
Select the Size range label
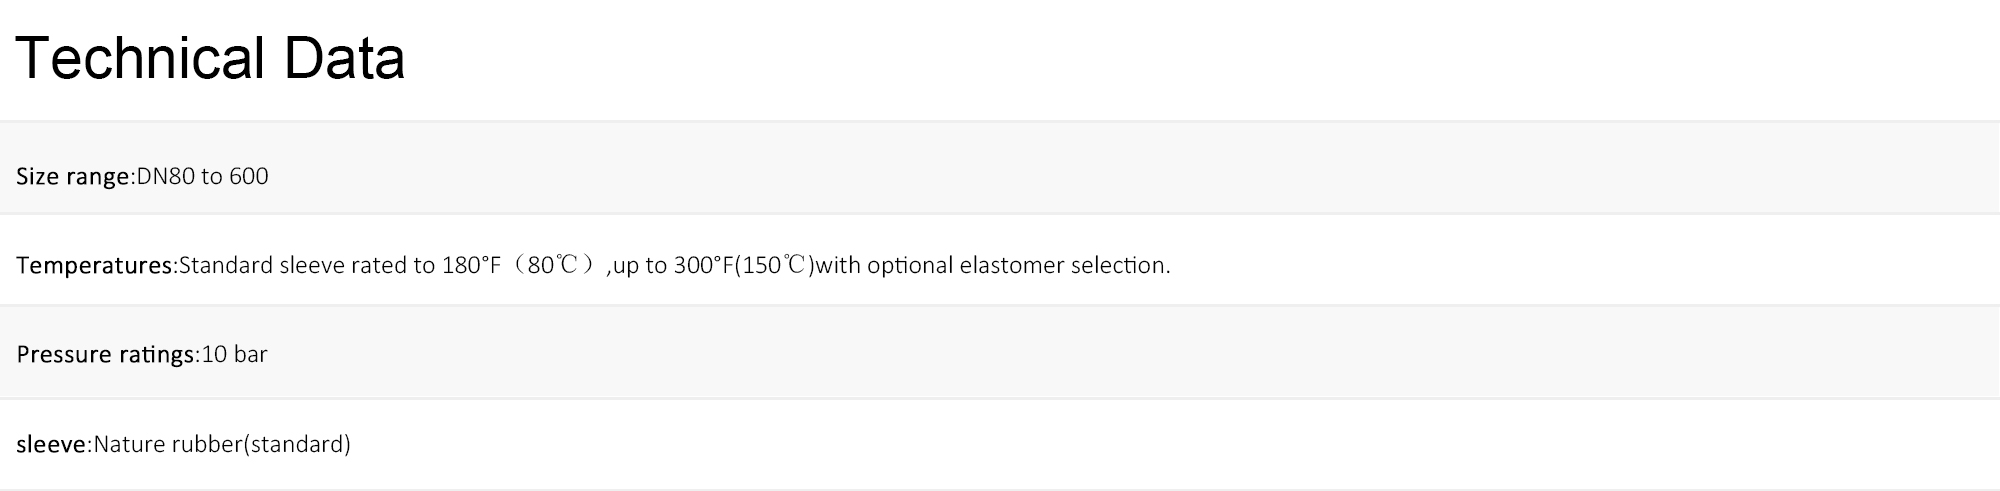click(73, 177)
